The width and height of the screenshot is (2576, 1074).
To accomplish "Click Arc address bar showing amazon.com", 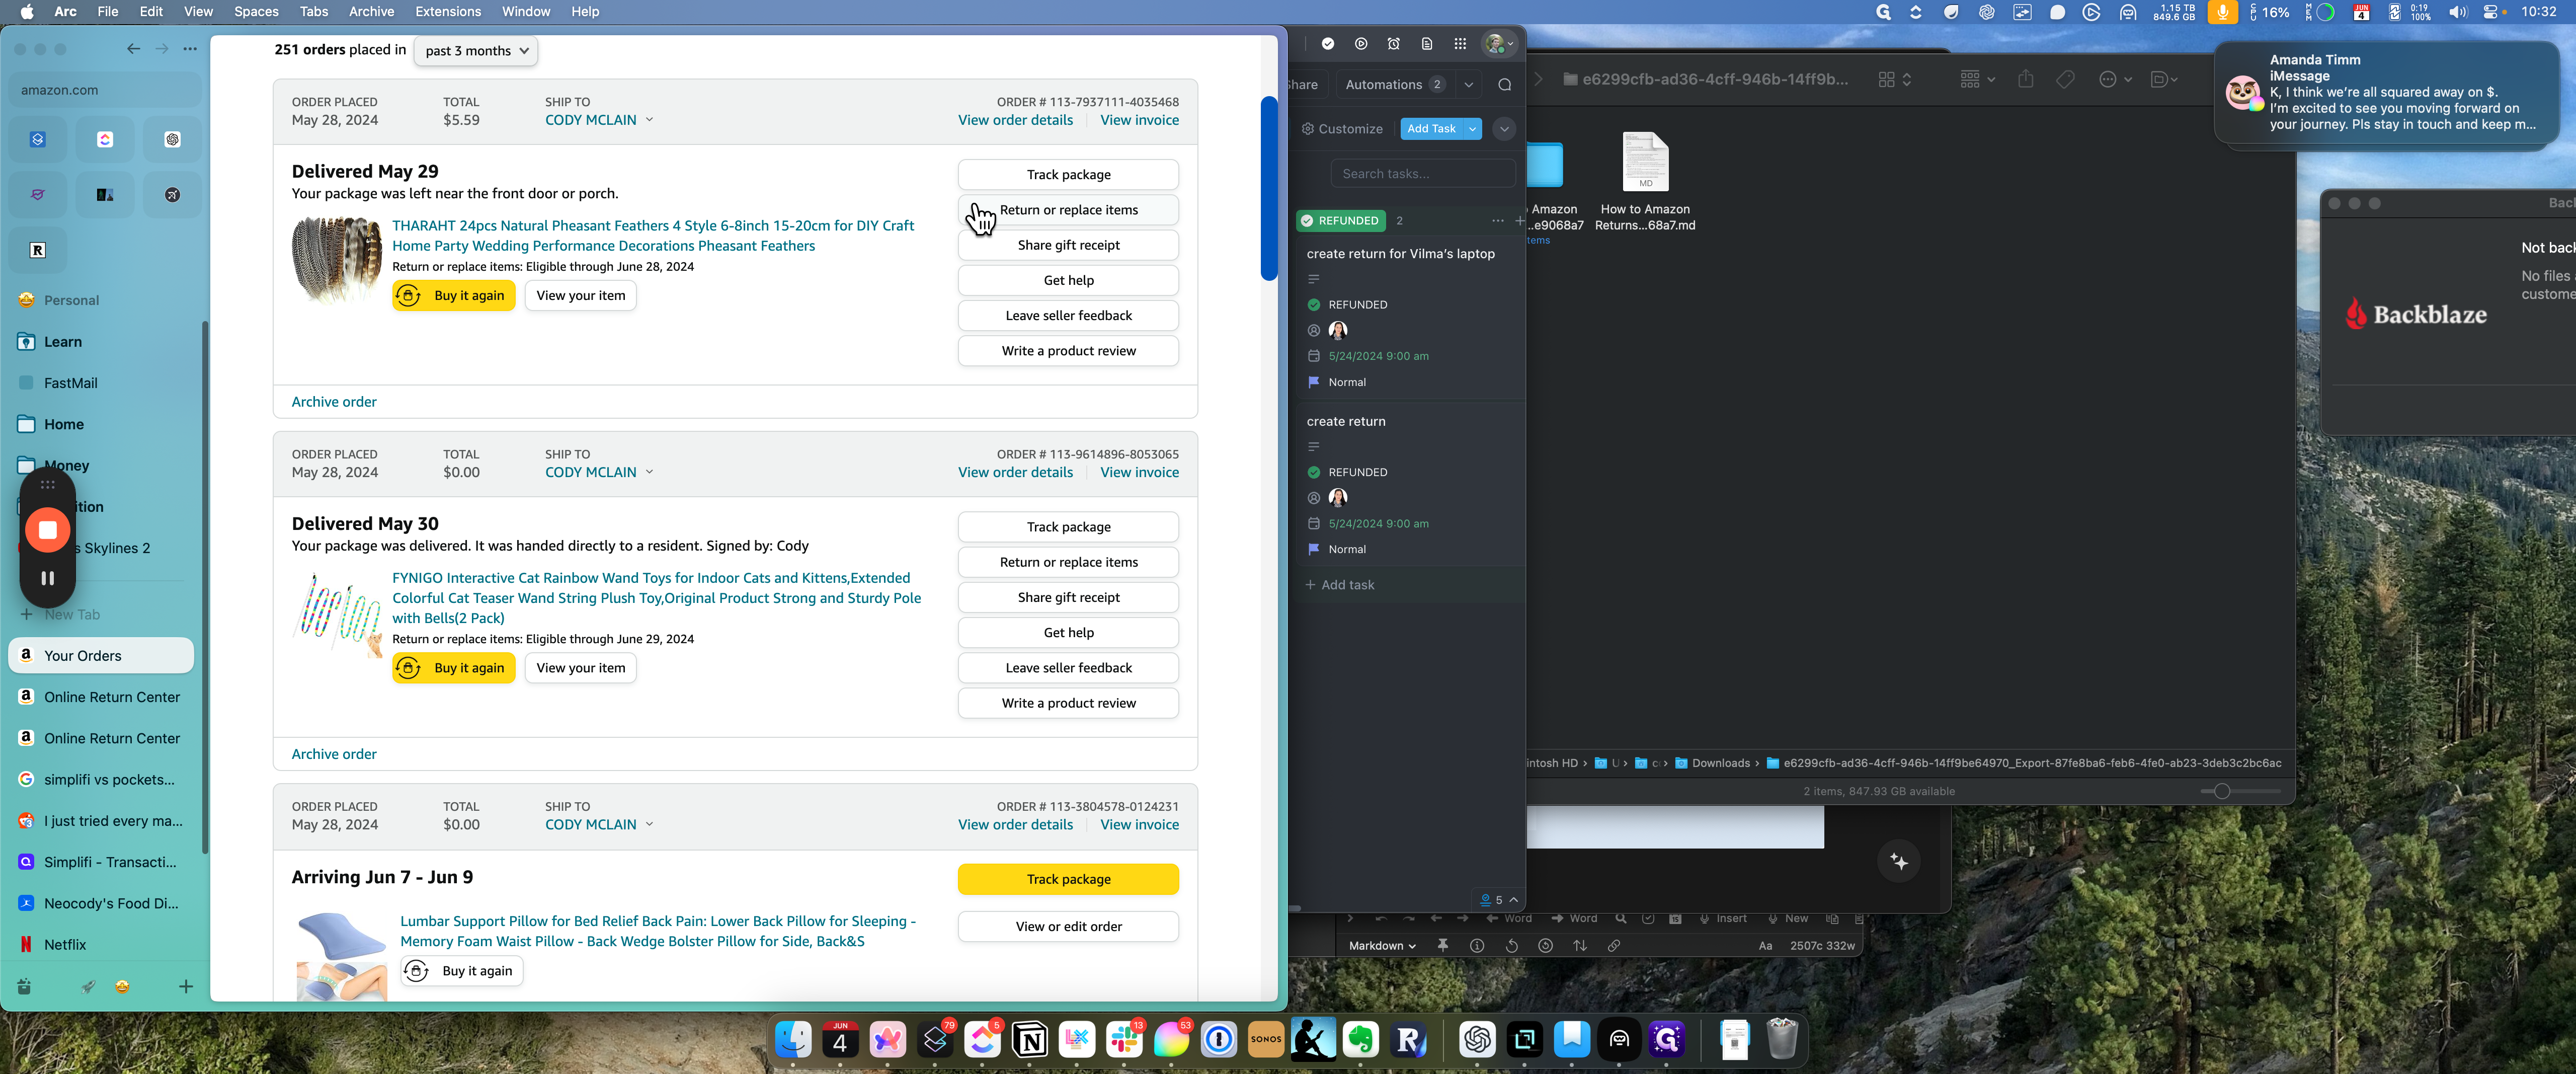I will 104,90.
